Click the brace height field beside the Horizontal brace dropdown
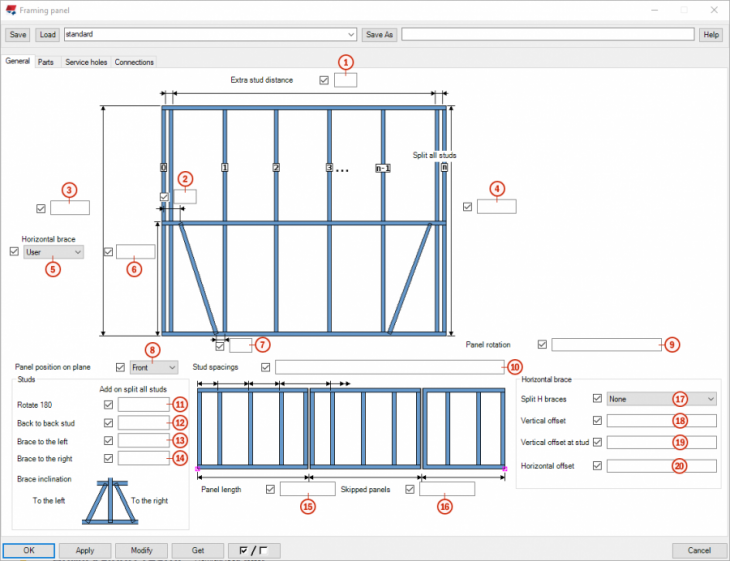Viewport: 730px width, 561px height. point(135,252)
